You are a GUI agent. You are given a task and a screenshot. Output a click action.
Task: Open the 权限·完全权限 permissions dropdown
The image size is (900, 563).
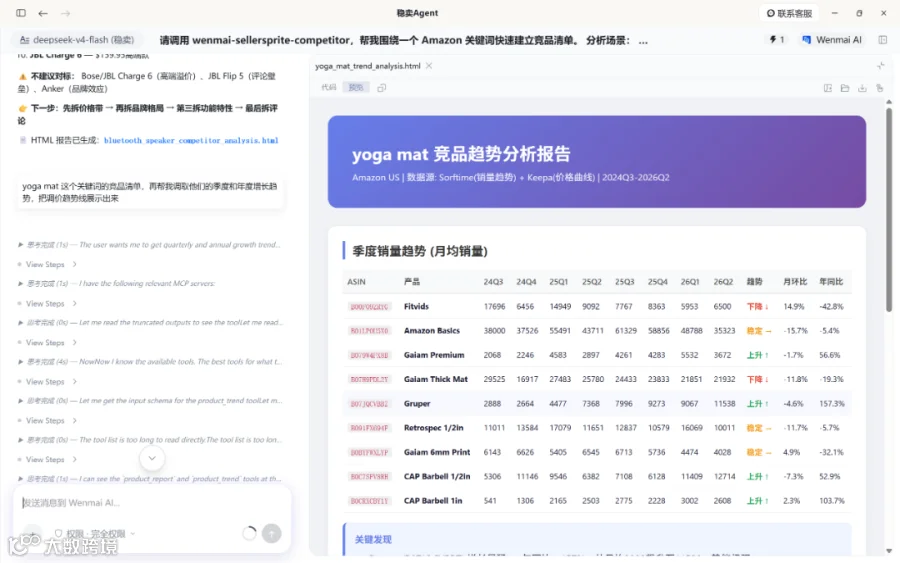coord(95,533)
